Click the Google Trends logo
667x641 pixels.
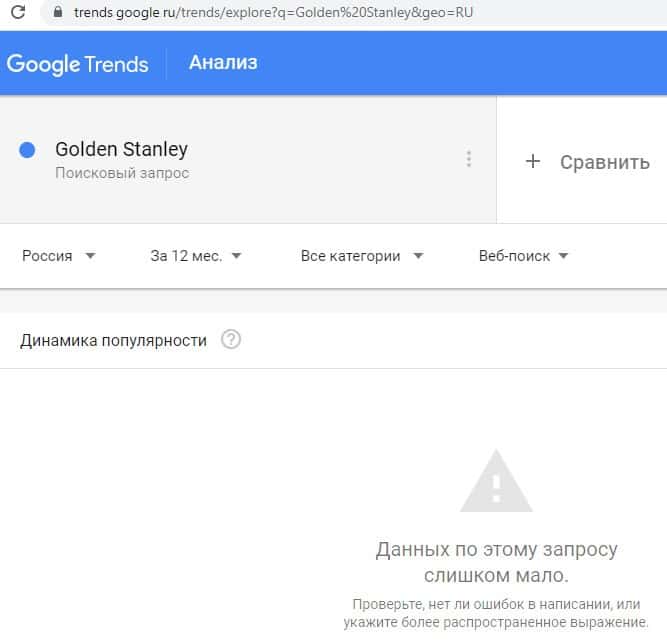tap(77, 64)
